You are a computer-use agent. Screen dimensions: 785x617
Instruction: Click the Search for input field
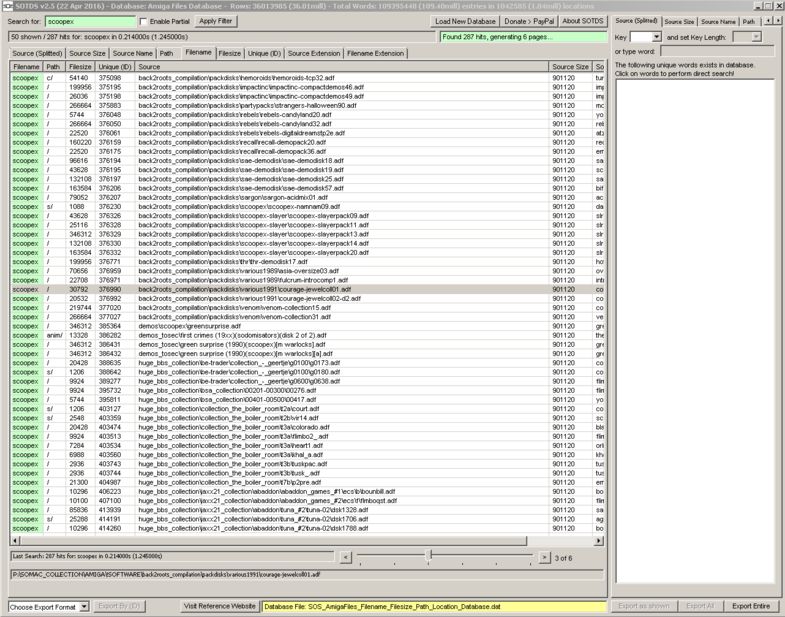coord(89,21)
